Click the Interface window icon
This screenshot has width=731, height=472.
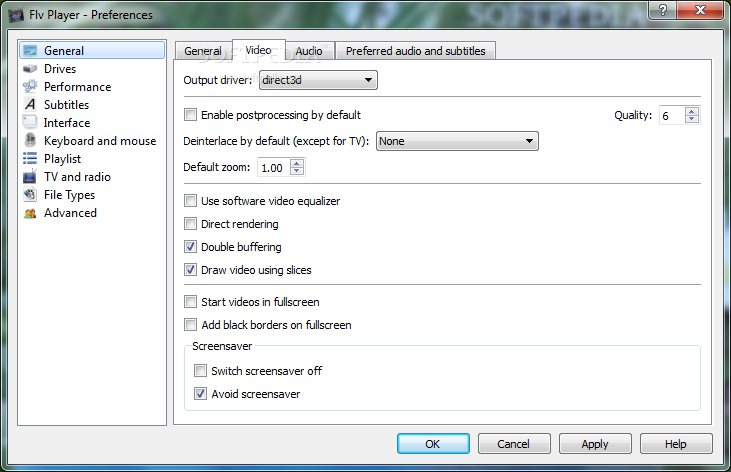click(30, 122)
